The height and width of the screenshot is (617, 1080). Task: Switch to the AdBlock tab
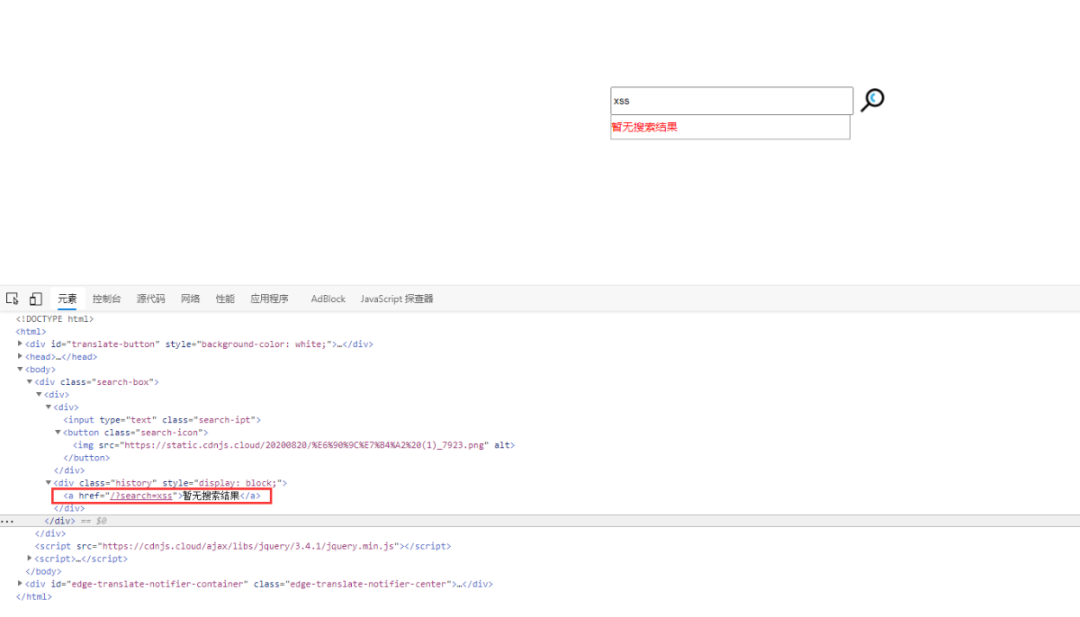coord(328,299)
